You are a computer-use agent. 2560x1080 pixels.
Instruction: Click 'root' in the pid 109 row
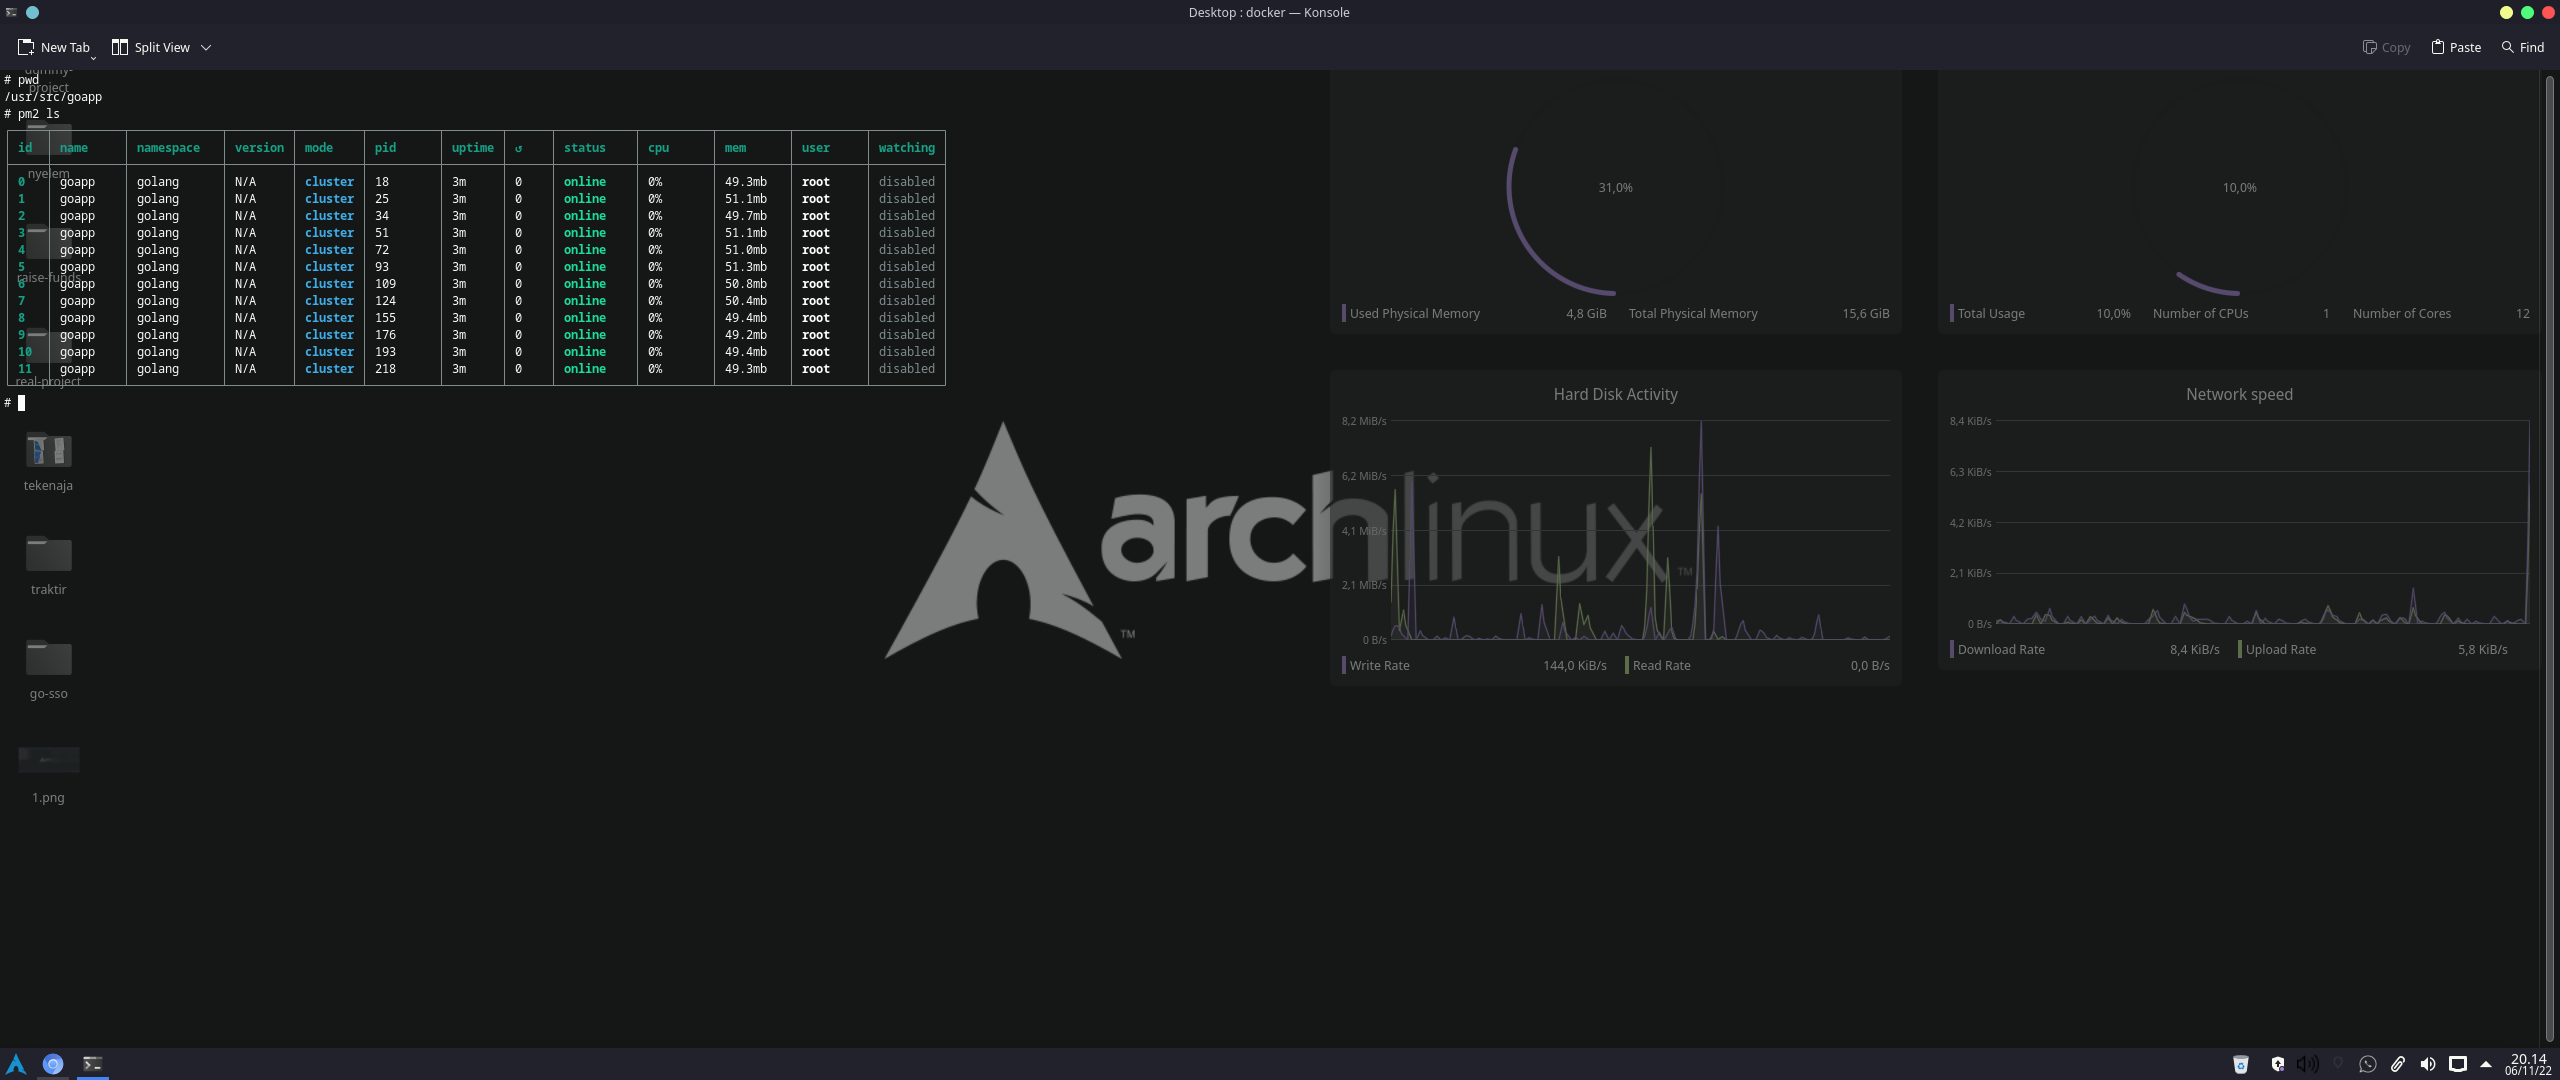(815, 284)
